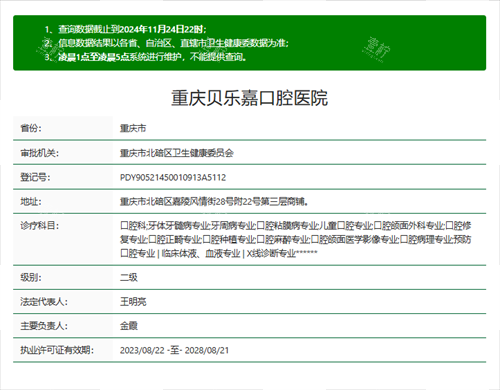
Task: Click the 登记号 label
Action: [x=35, y=177]
